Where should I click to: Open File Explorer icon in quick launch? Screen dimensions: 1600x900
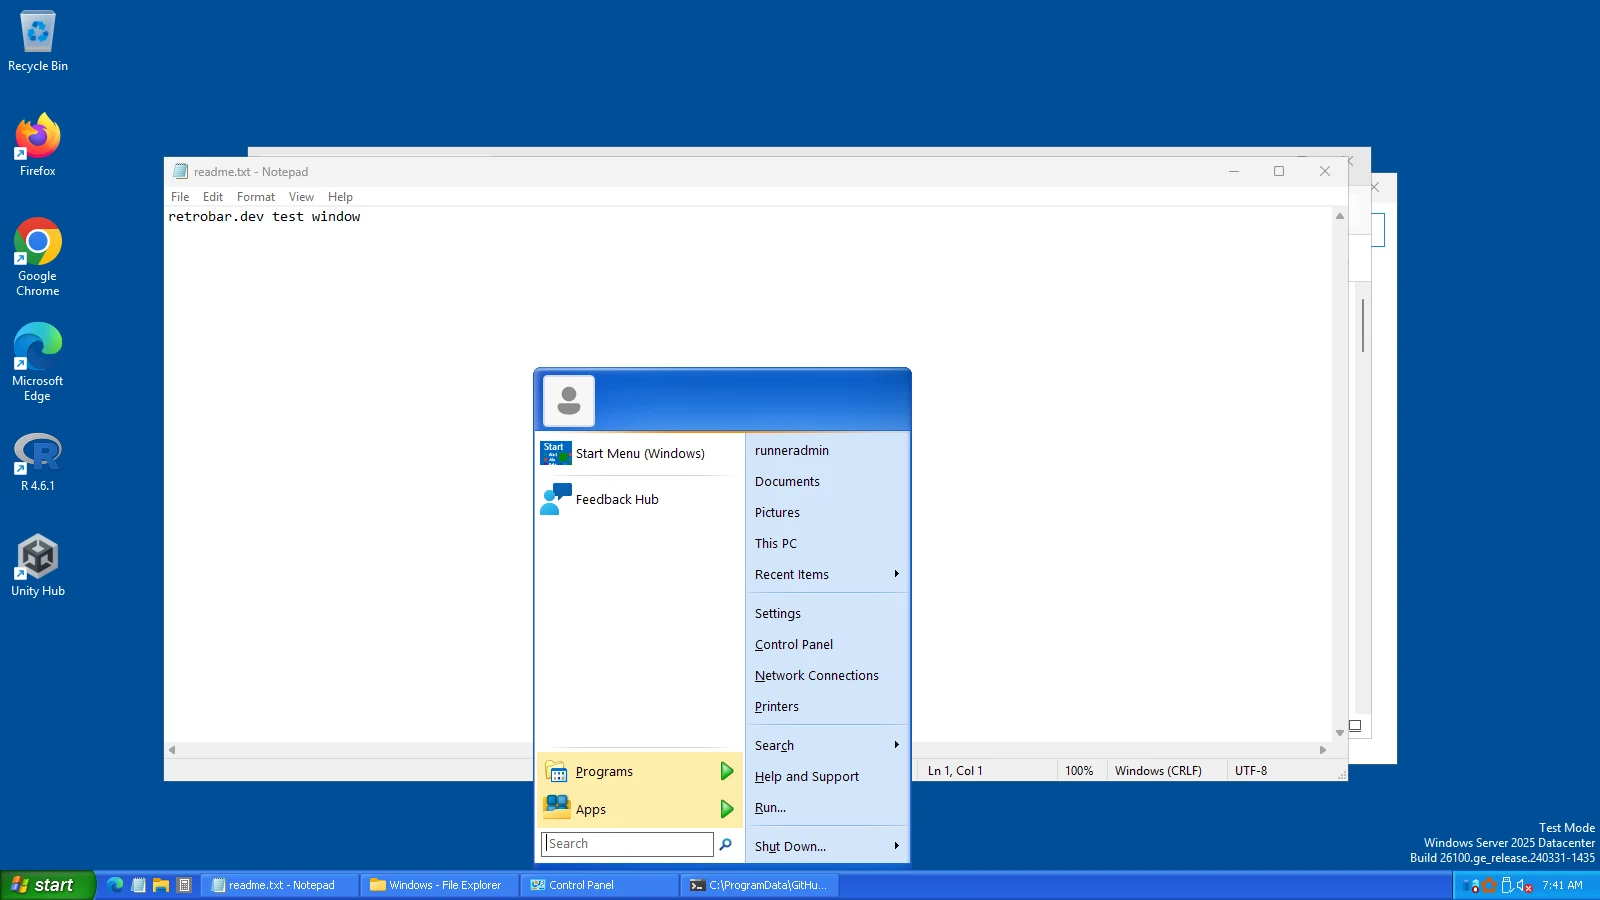[x=161, y=885]
